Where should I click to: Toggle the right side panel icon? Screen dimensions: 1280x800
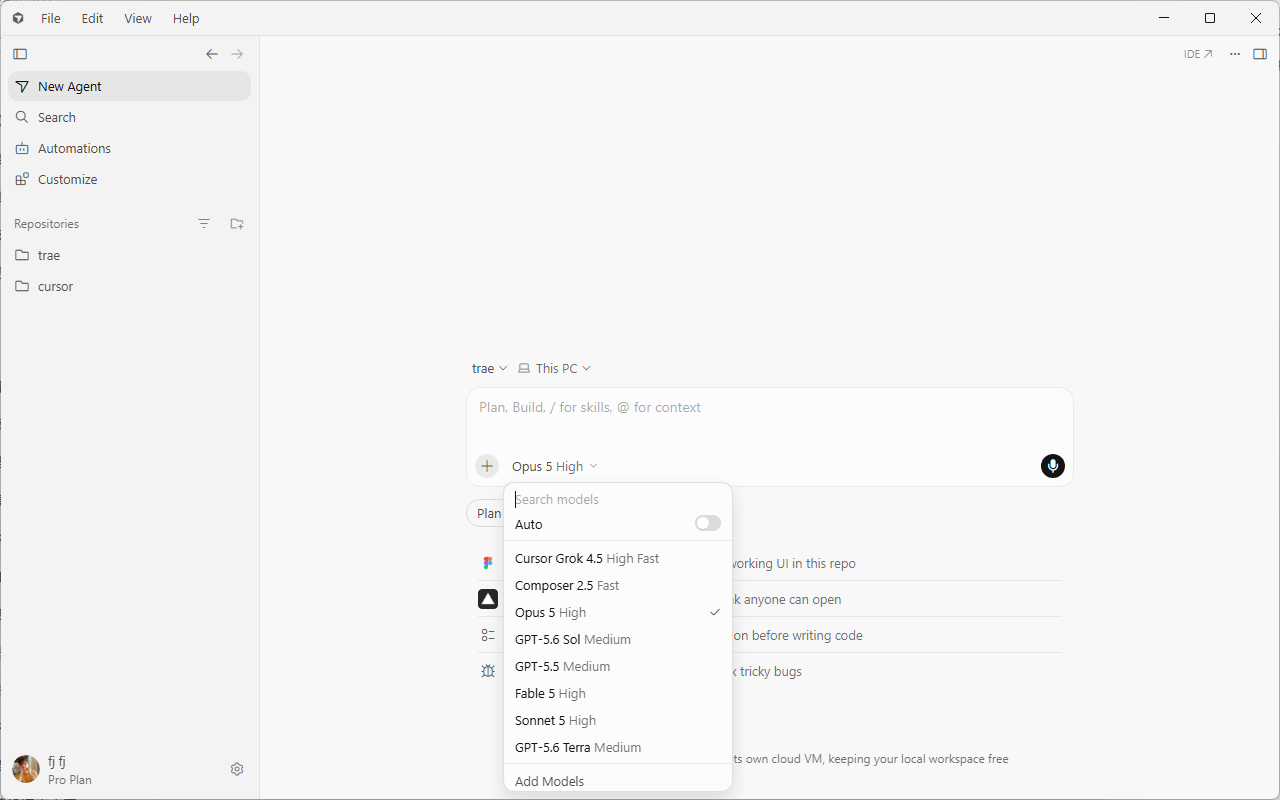[x=1260, y=54]
